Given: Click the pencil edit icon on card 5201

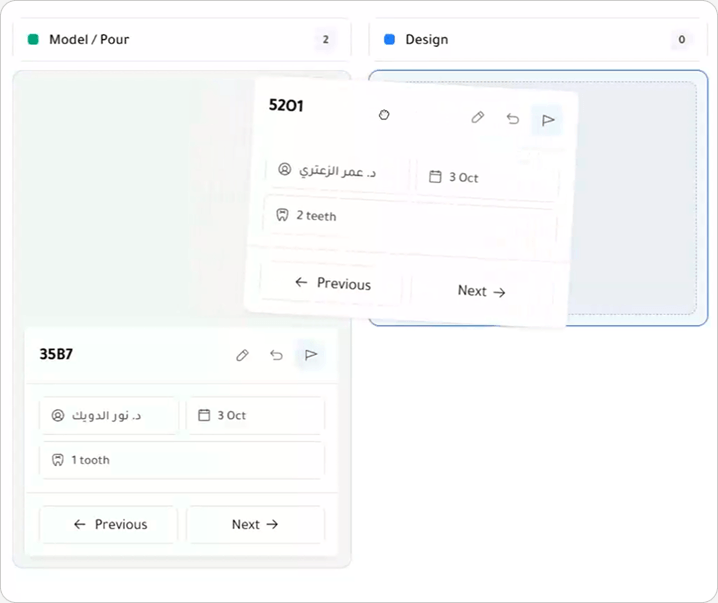Looking at the screenshot, I should pos(478,118).
